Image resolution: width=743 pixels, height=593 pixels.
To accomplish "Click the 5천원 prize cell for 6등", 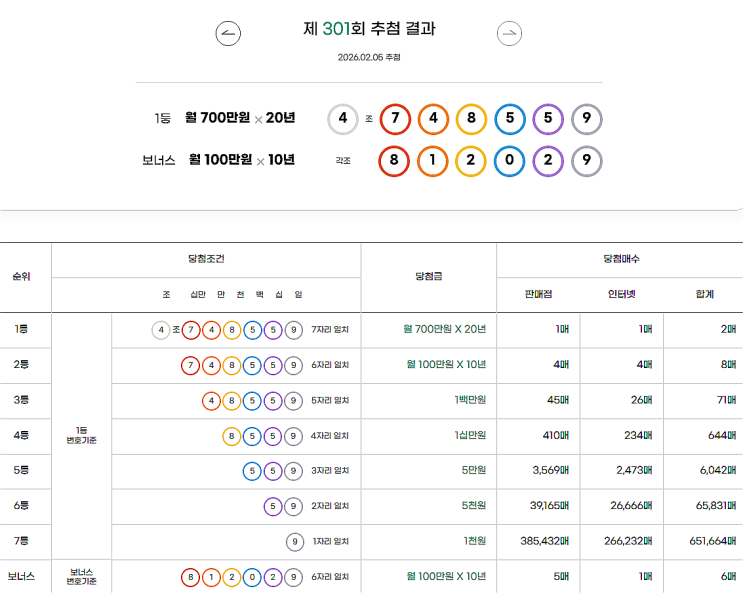I will 474,506.
